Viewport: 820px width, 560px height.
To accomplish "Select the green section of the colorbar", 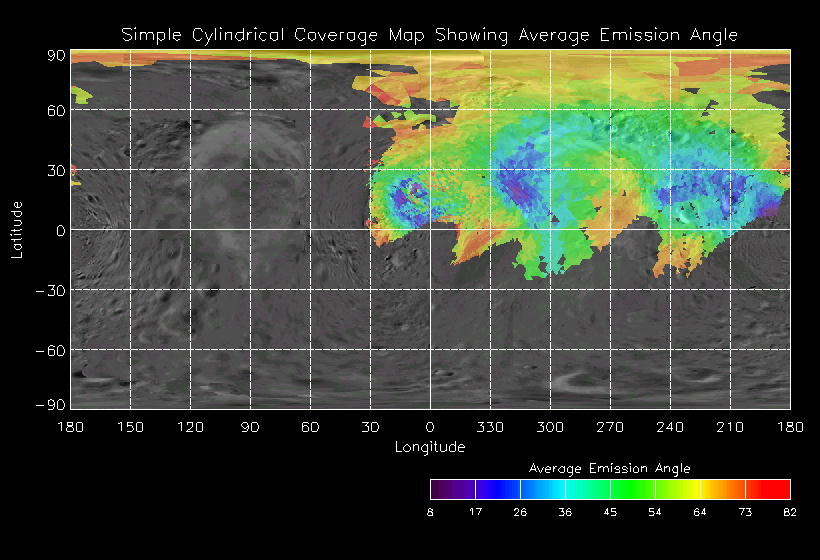I will tap(630, 489).
